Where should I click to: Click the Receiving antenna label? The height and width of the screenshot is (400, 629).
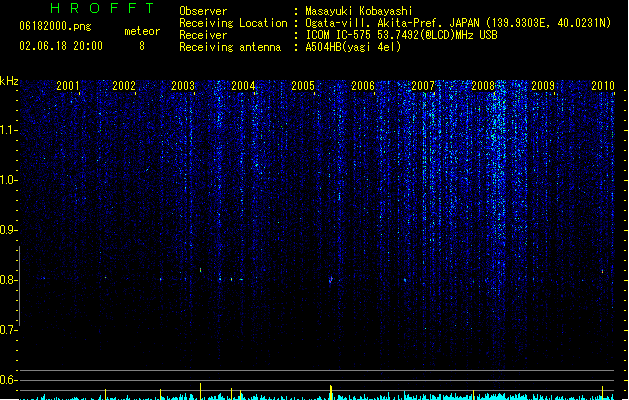[230, 47]
